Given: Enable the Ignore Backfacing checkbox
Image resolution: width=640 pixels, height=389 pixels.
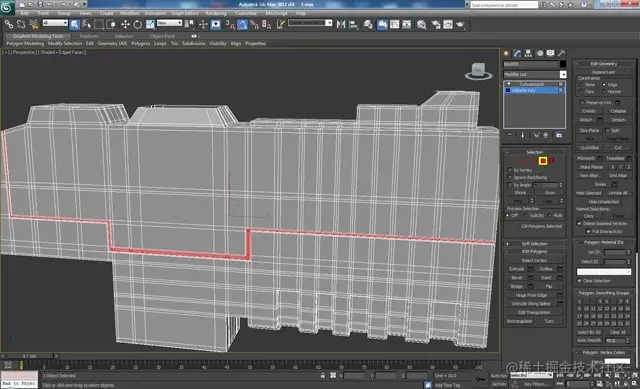Looking at the screenshot, I should pyautogui.click(x=510, y=178).
